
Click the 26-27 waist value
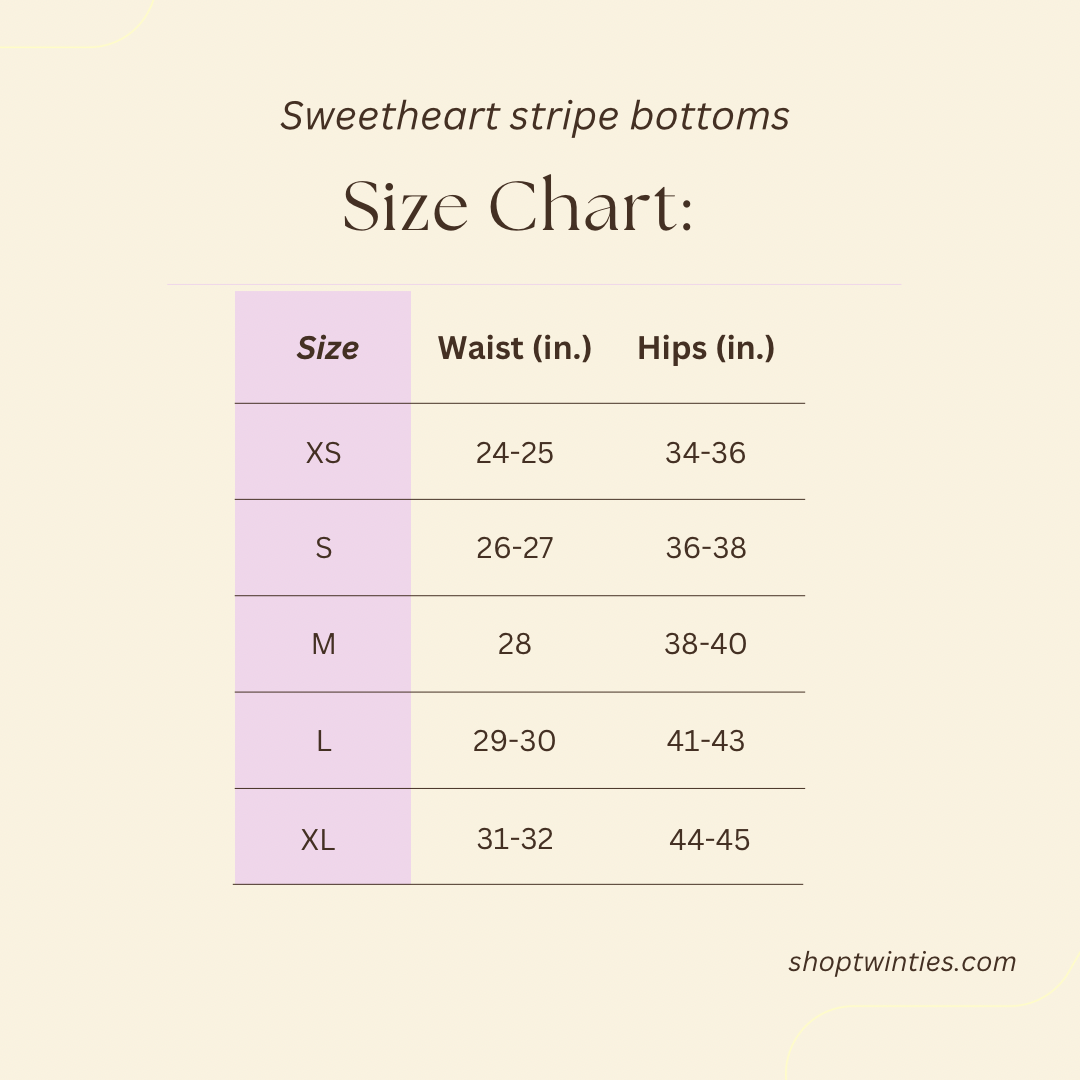pos(515,548)
